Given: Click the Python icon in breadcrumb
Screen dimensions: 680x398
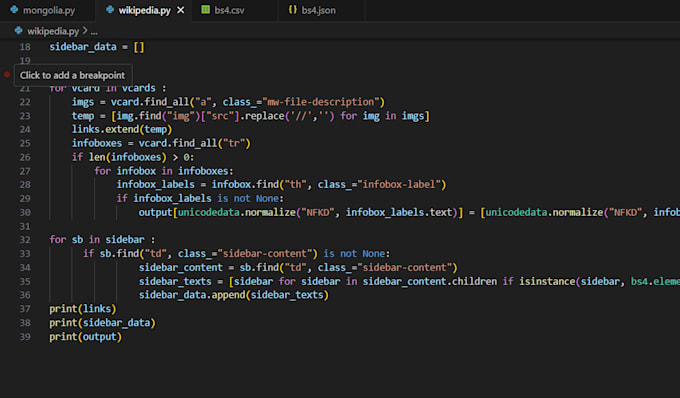Looking at the screenshot, I should coord(19,31).
